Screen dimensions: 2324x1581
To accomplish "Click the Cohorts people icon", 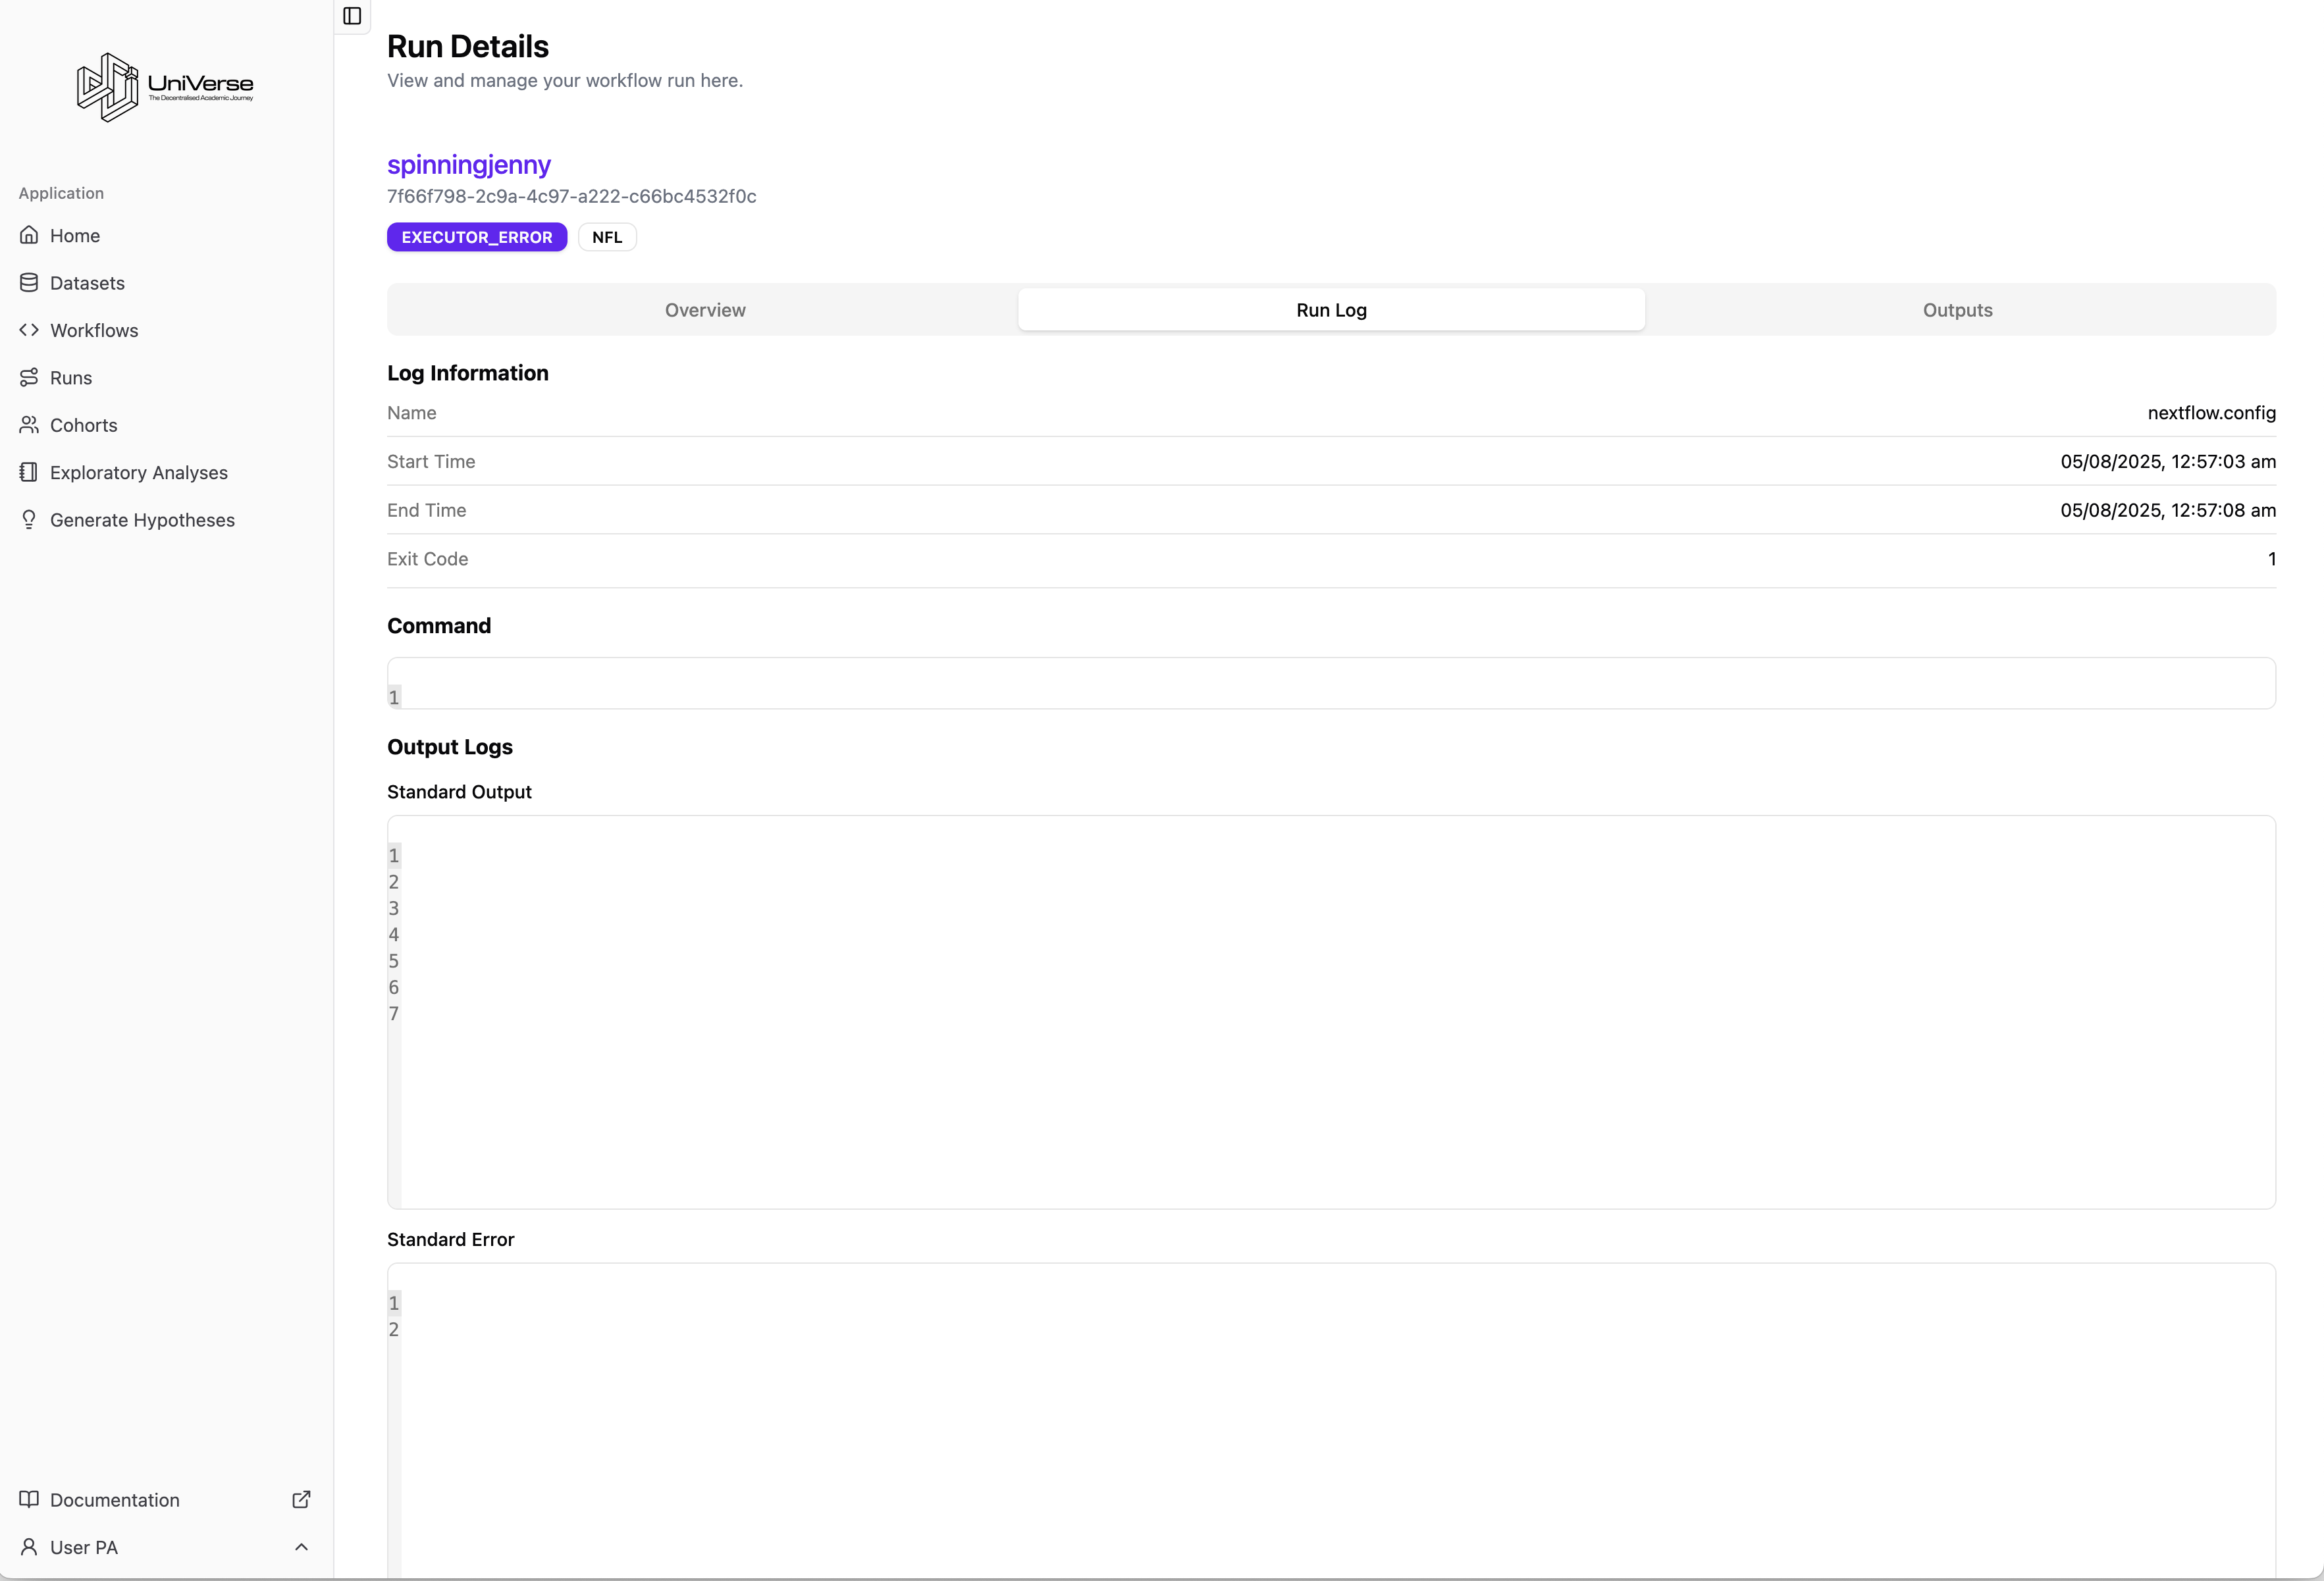I will tap(29, 425).
